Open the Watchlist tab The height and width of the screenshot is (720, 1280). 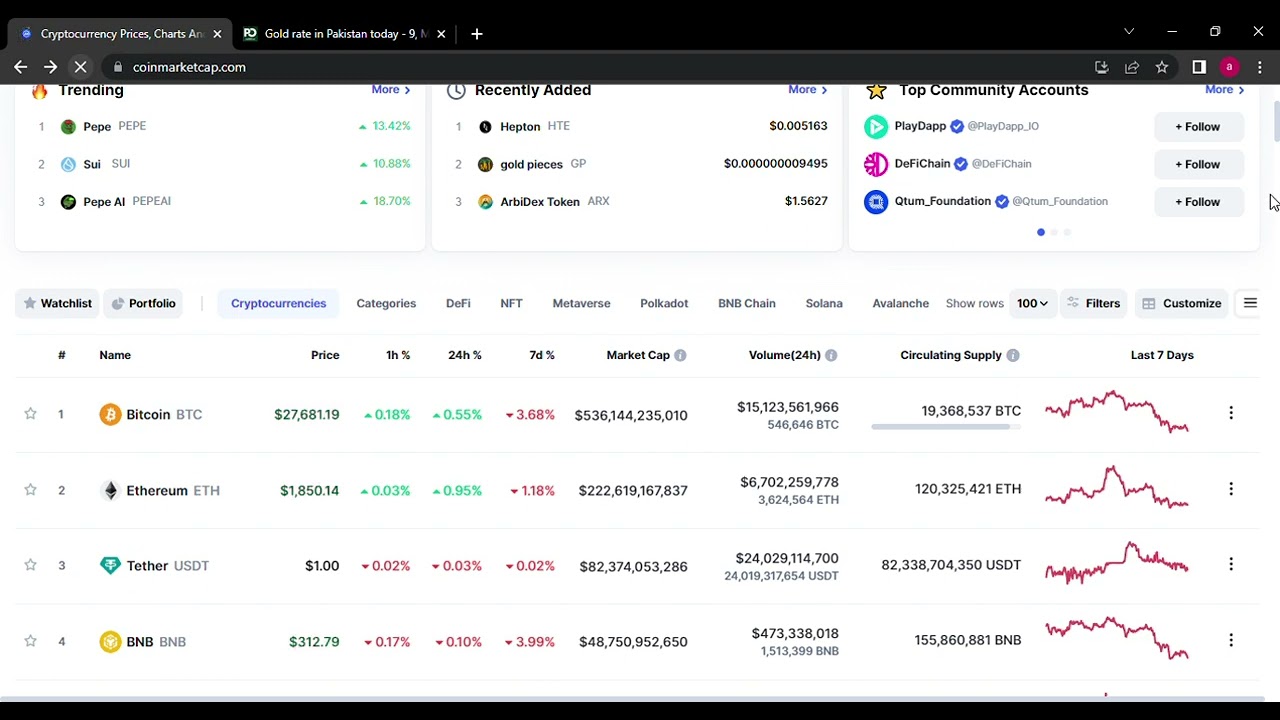[57, 303]
